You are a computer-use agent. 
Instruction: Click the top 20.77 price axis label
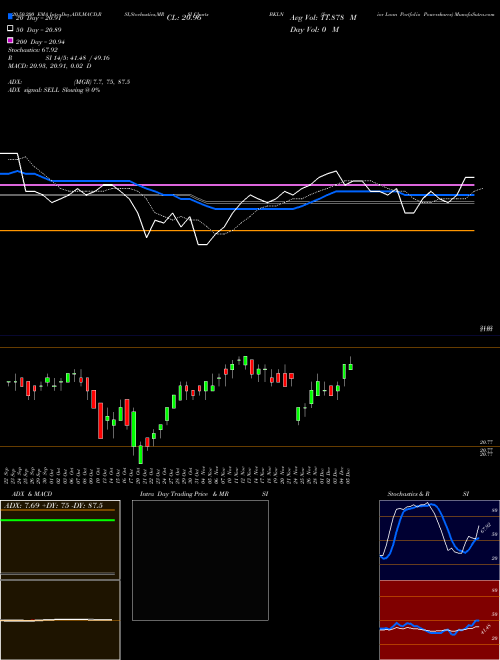coord(486,442)
